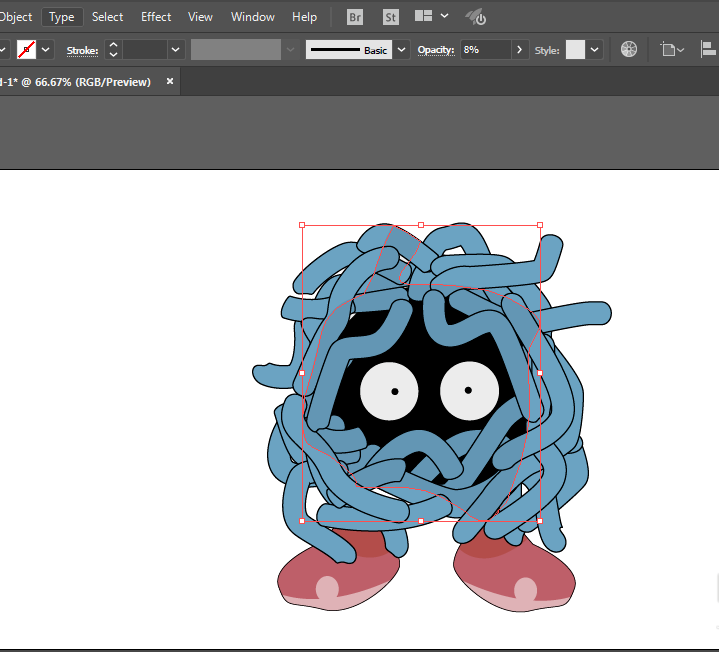Click the graphic Style swatch

click(x=575, y=50)
